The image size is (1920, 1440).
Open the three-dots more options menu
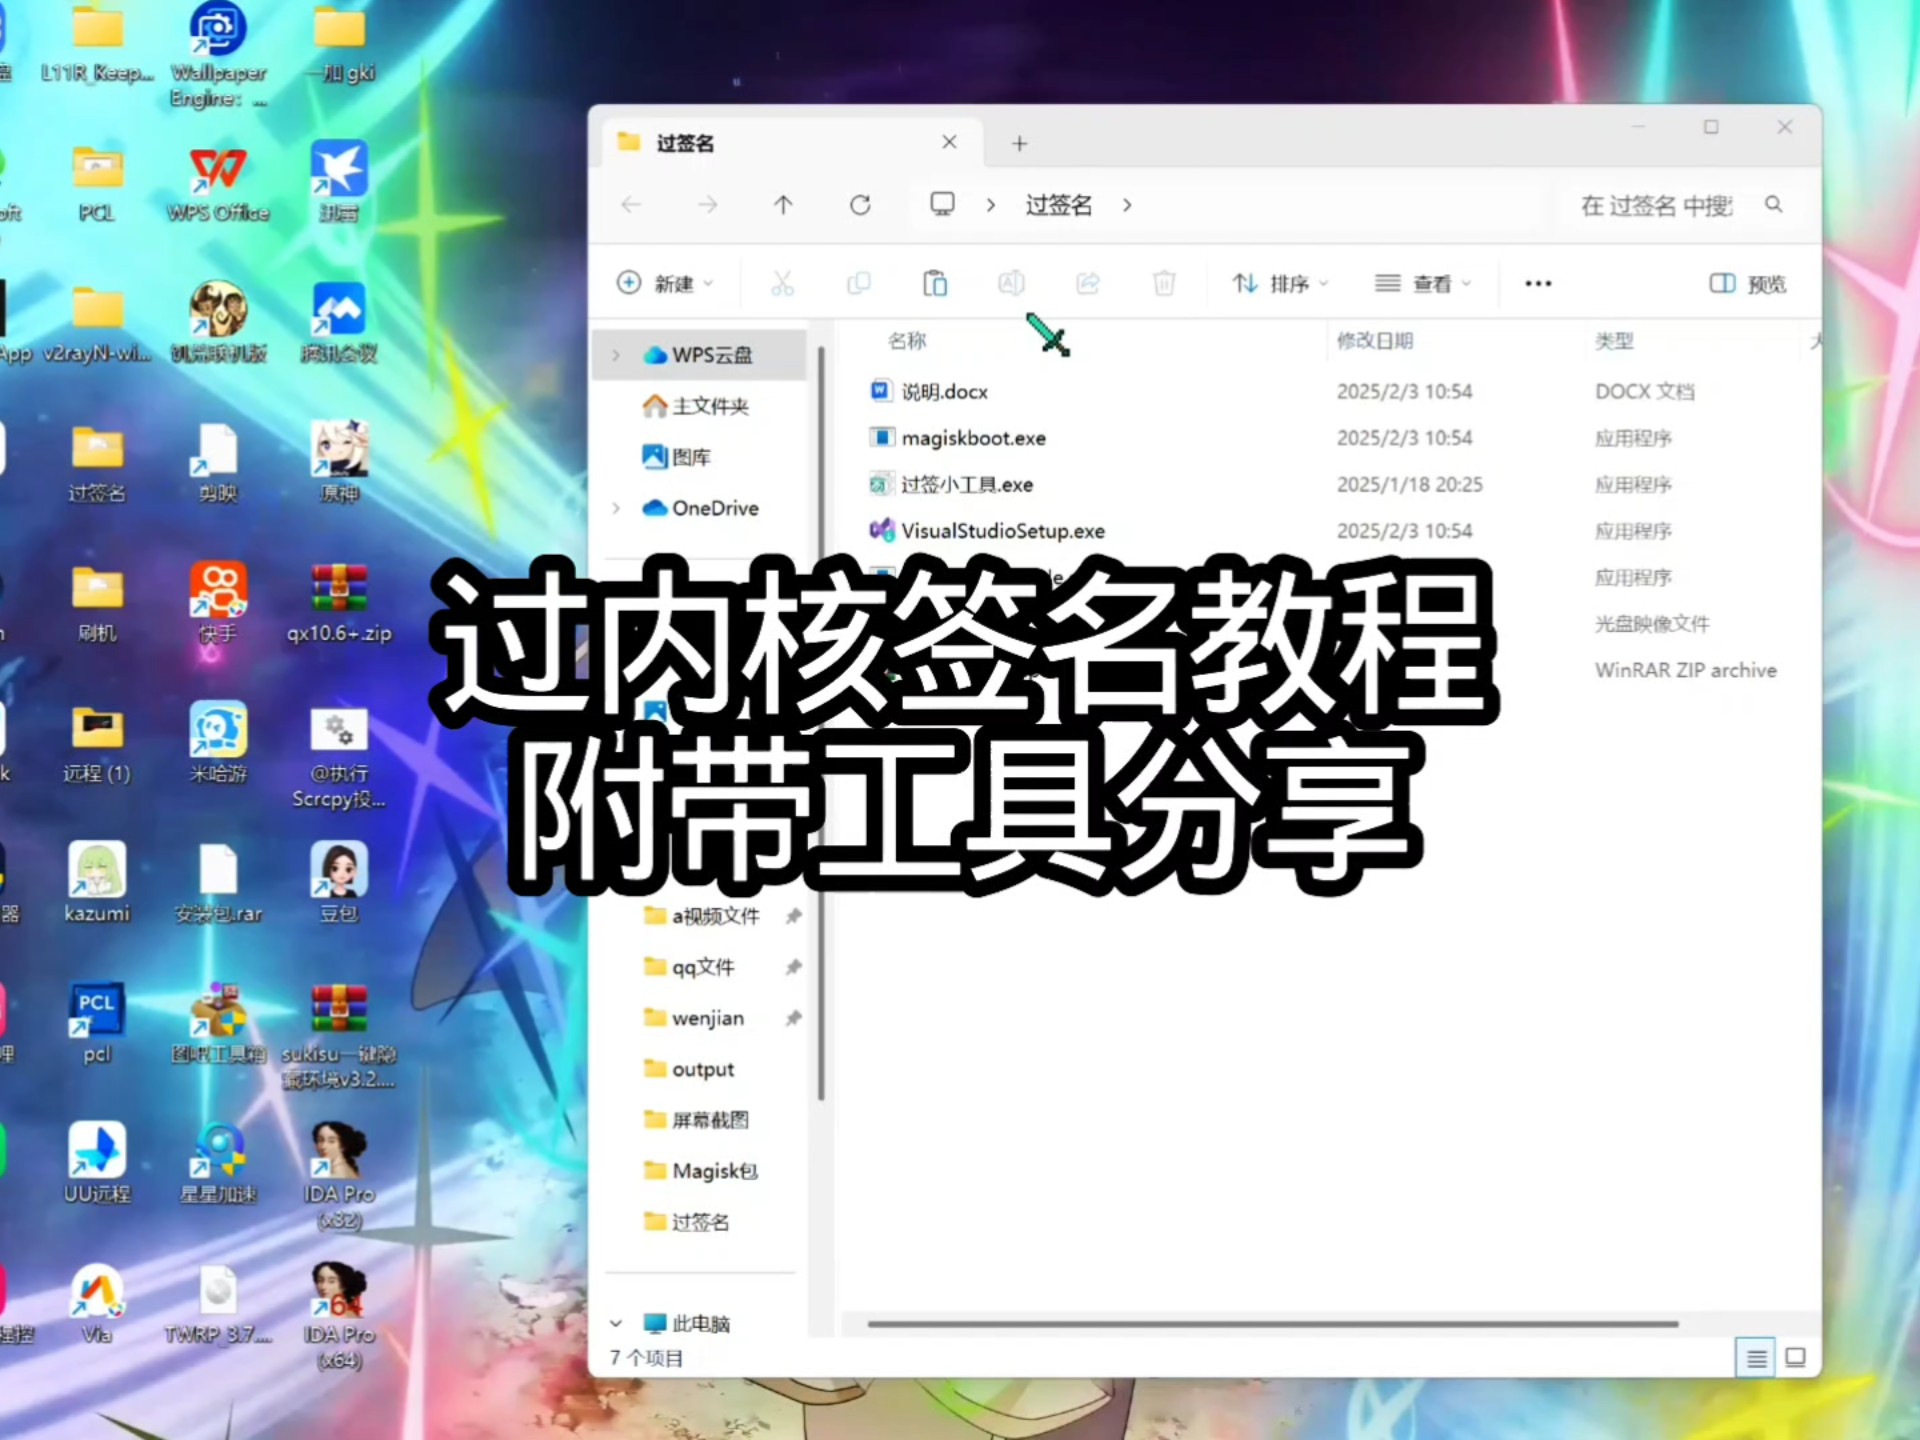tap(1538, 284)
